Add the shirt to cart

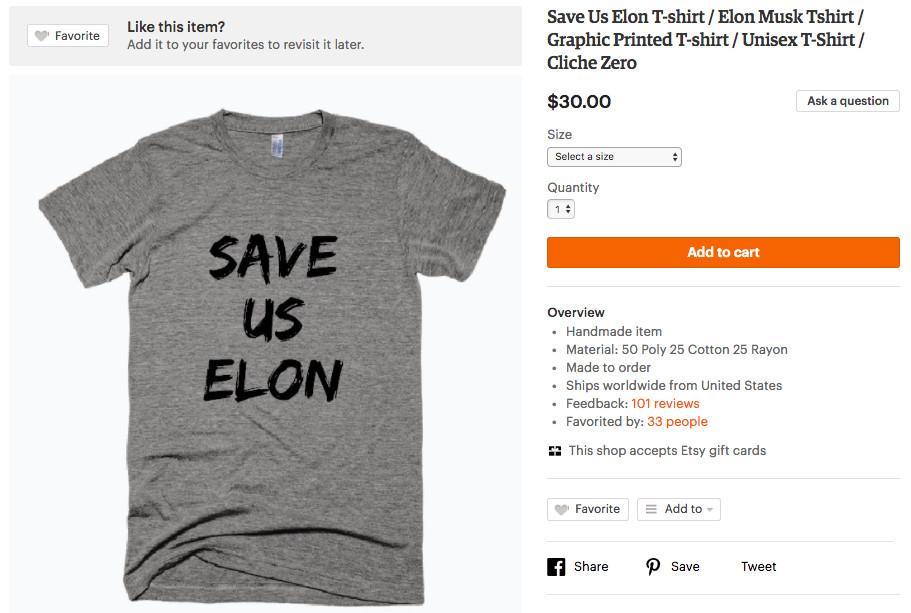click(723, 252)
